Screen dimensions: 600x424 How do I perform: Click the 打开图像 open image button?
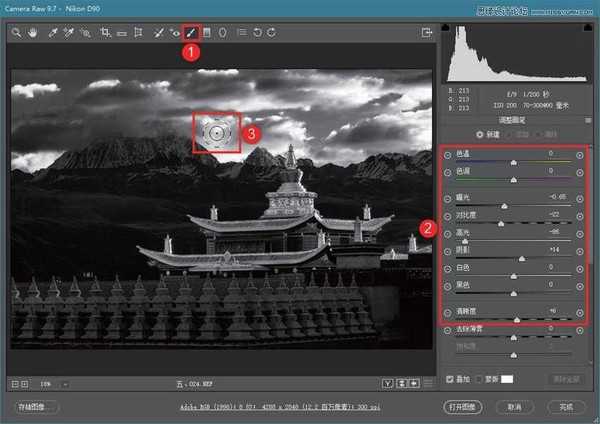click(464, 407)
